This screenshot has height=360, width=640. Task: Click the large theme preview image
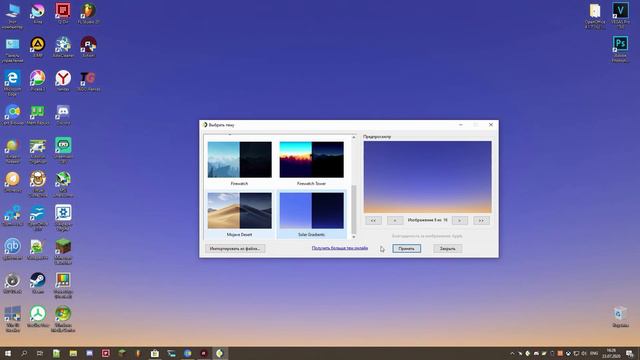[x=427, y=177]
